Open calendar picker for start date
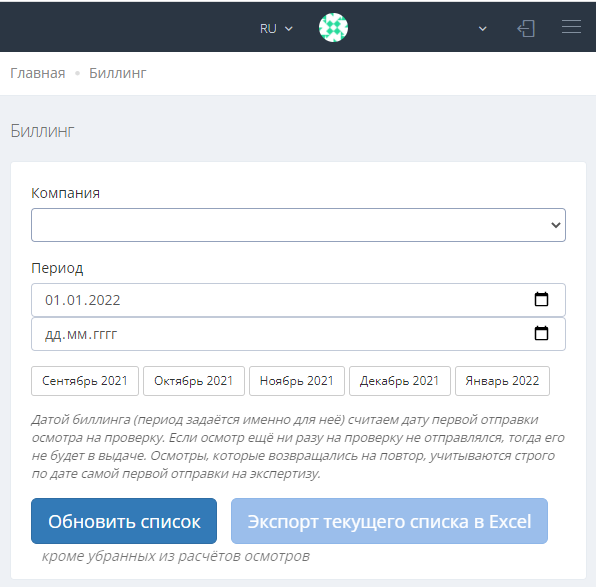 point(541,299)
